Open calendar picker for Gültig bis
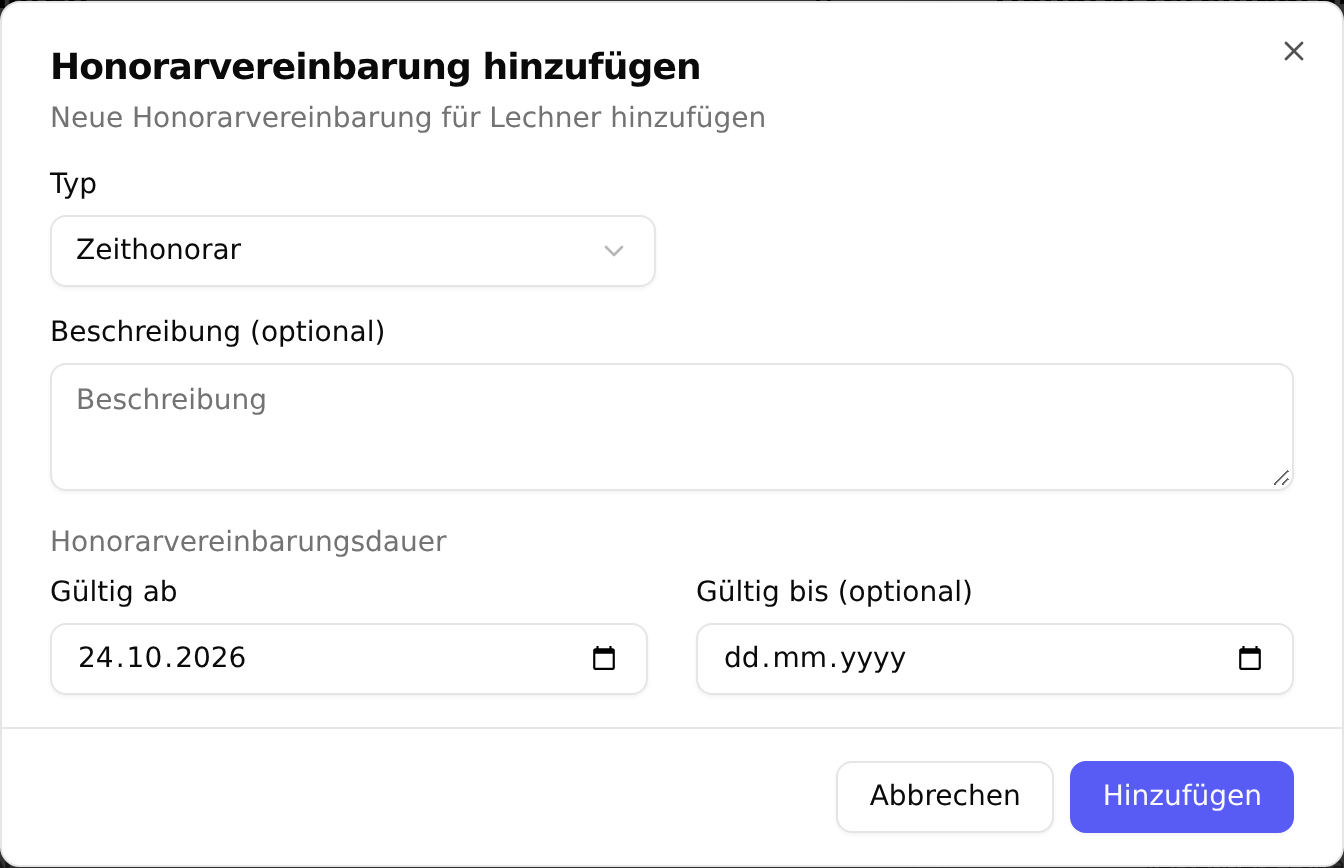This screenshot has height=868, width=1344. pyautogui.click(x=1250, y=659)
